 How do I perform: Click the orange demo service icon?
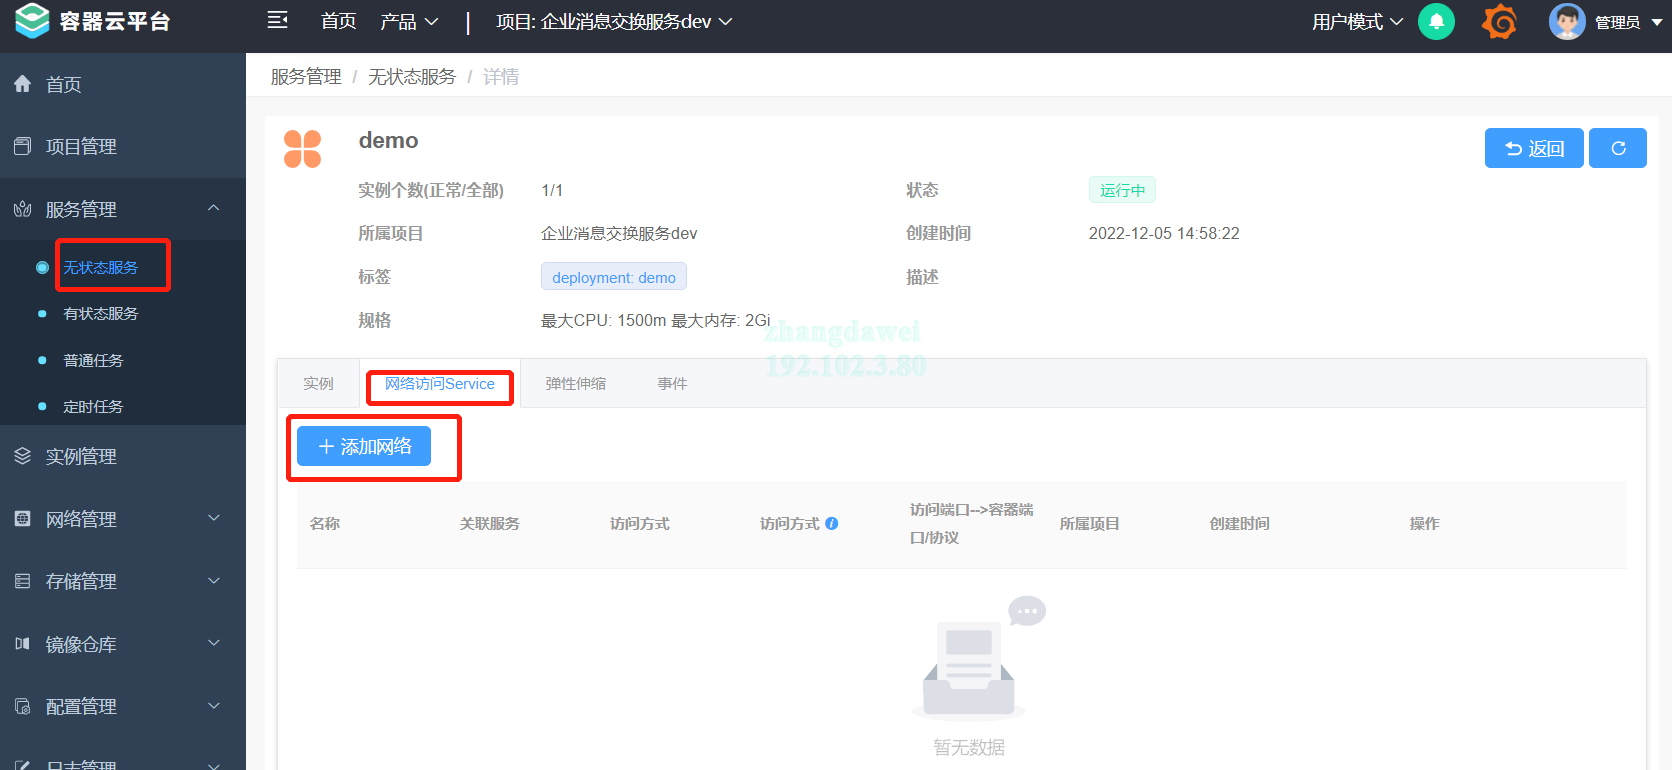[x=302, y=149]
